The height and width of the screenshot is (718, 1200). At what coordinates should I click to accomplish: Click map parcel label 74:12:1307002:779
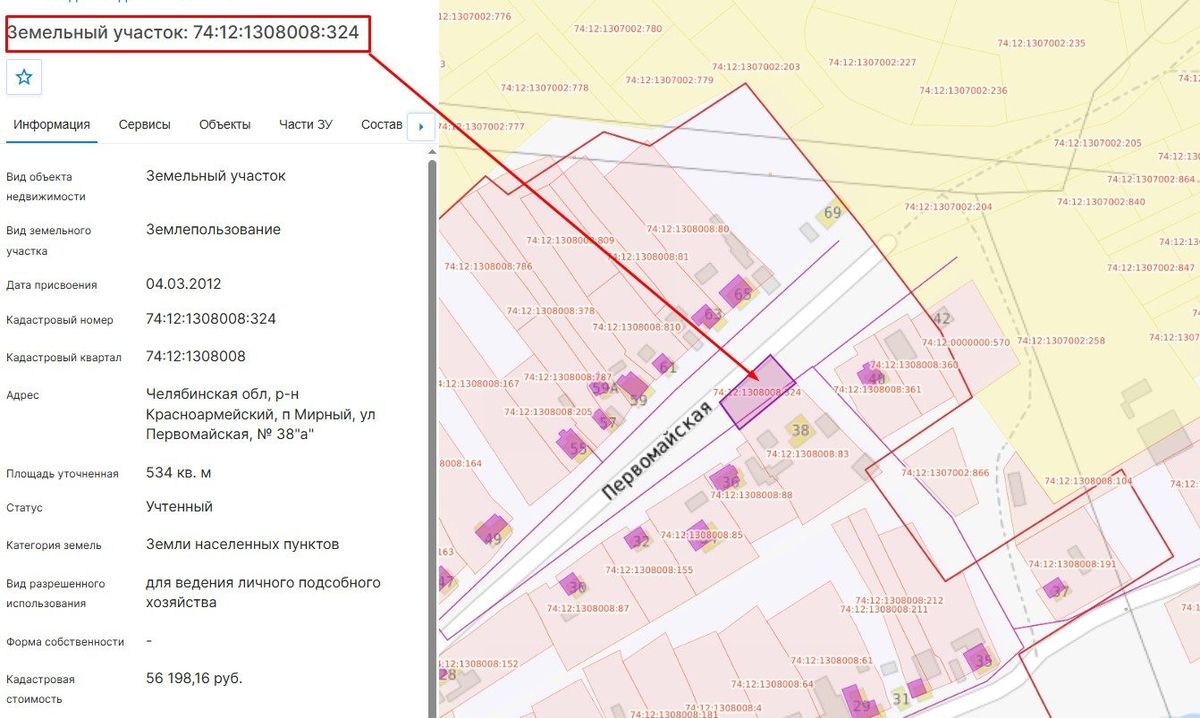tap(670, 80)
